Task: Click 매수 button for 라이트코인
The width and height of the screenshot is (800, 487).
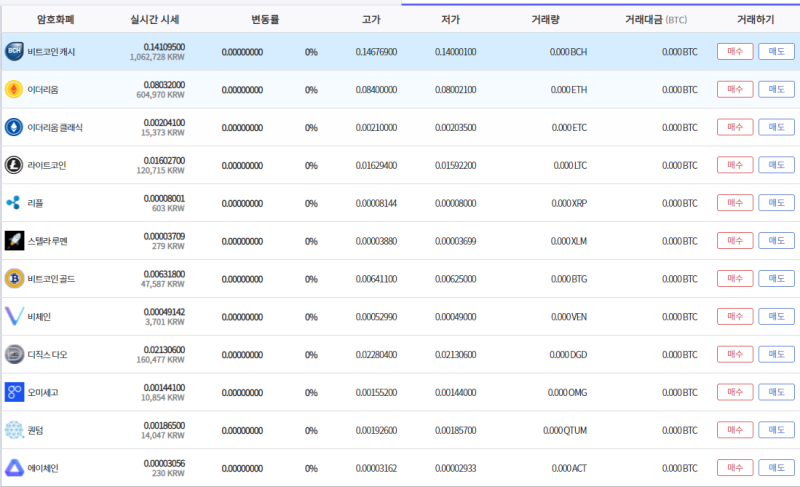Action: click(x=735, y=165)
